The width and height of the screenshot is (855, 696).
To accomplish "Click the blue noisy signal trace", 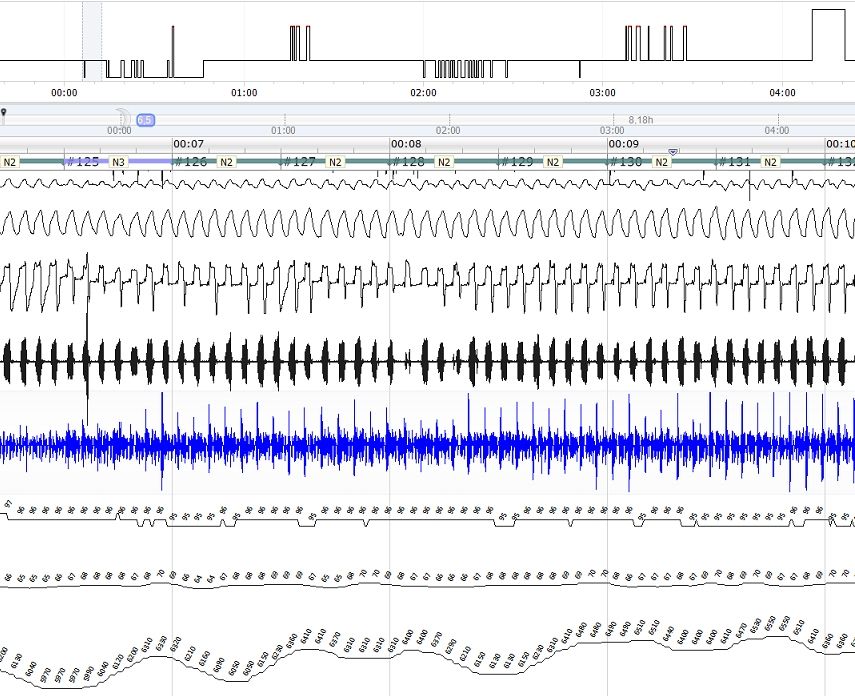I will pos(428,443).
